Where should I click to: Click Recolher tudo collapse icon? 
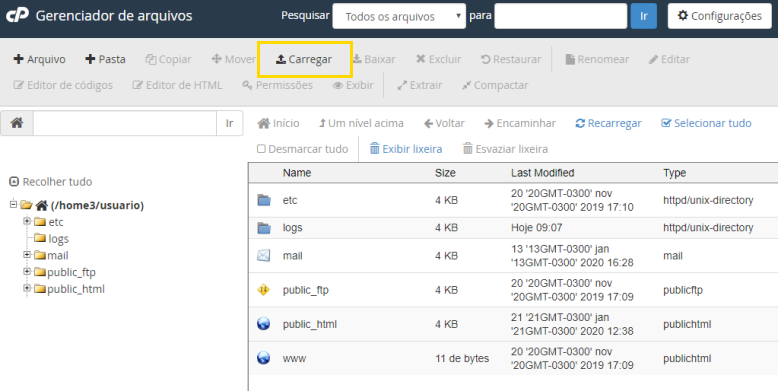click(x=14, y=182)
